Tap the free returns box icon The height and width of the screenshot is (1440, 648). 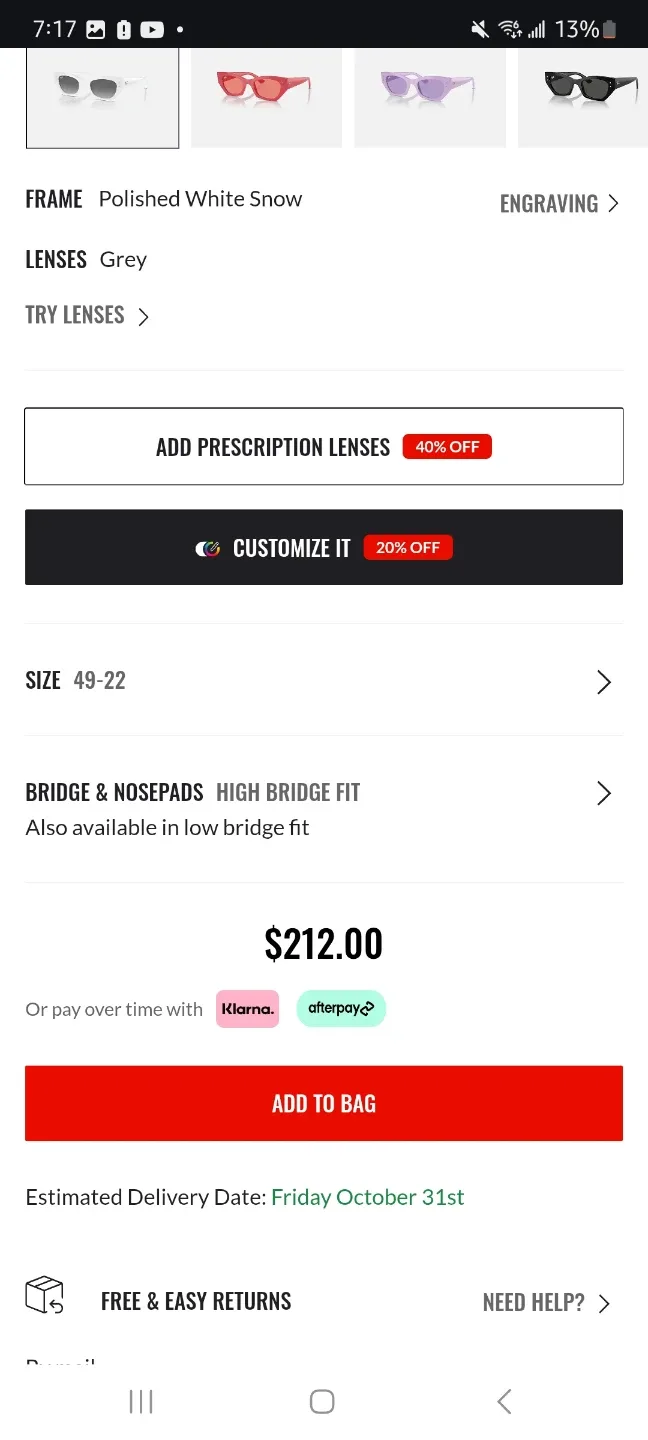tap(44, 1295)
